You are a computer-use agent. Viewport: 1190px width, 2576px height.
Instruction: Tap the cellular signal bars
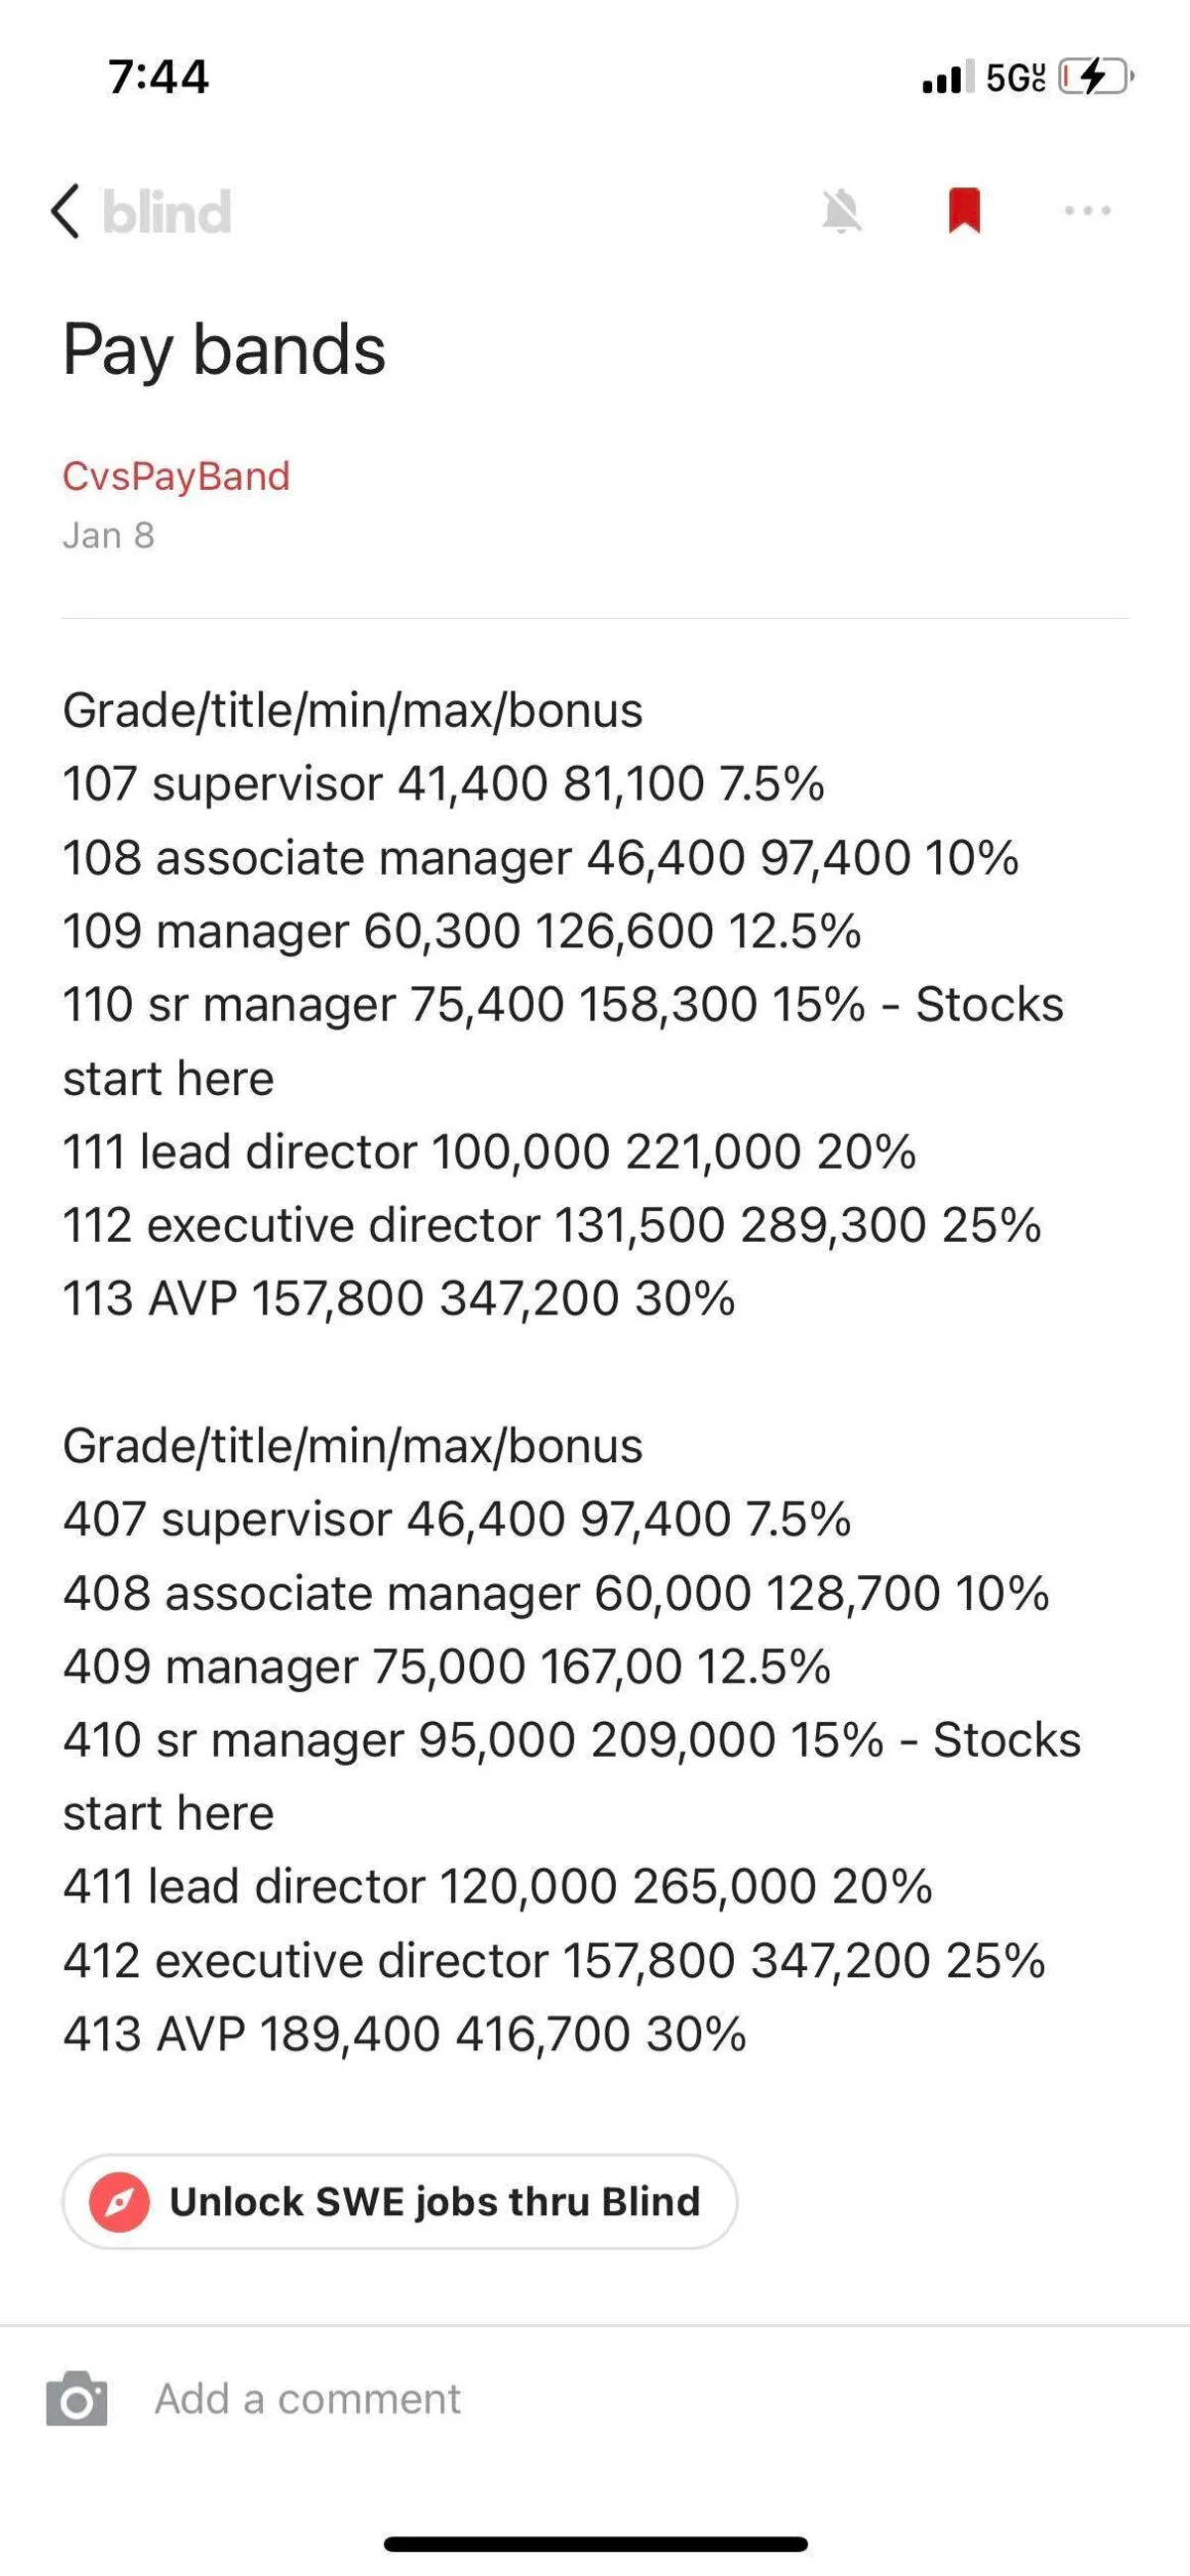tap(946, 78)
